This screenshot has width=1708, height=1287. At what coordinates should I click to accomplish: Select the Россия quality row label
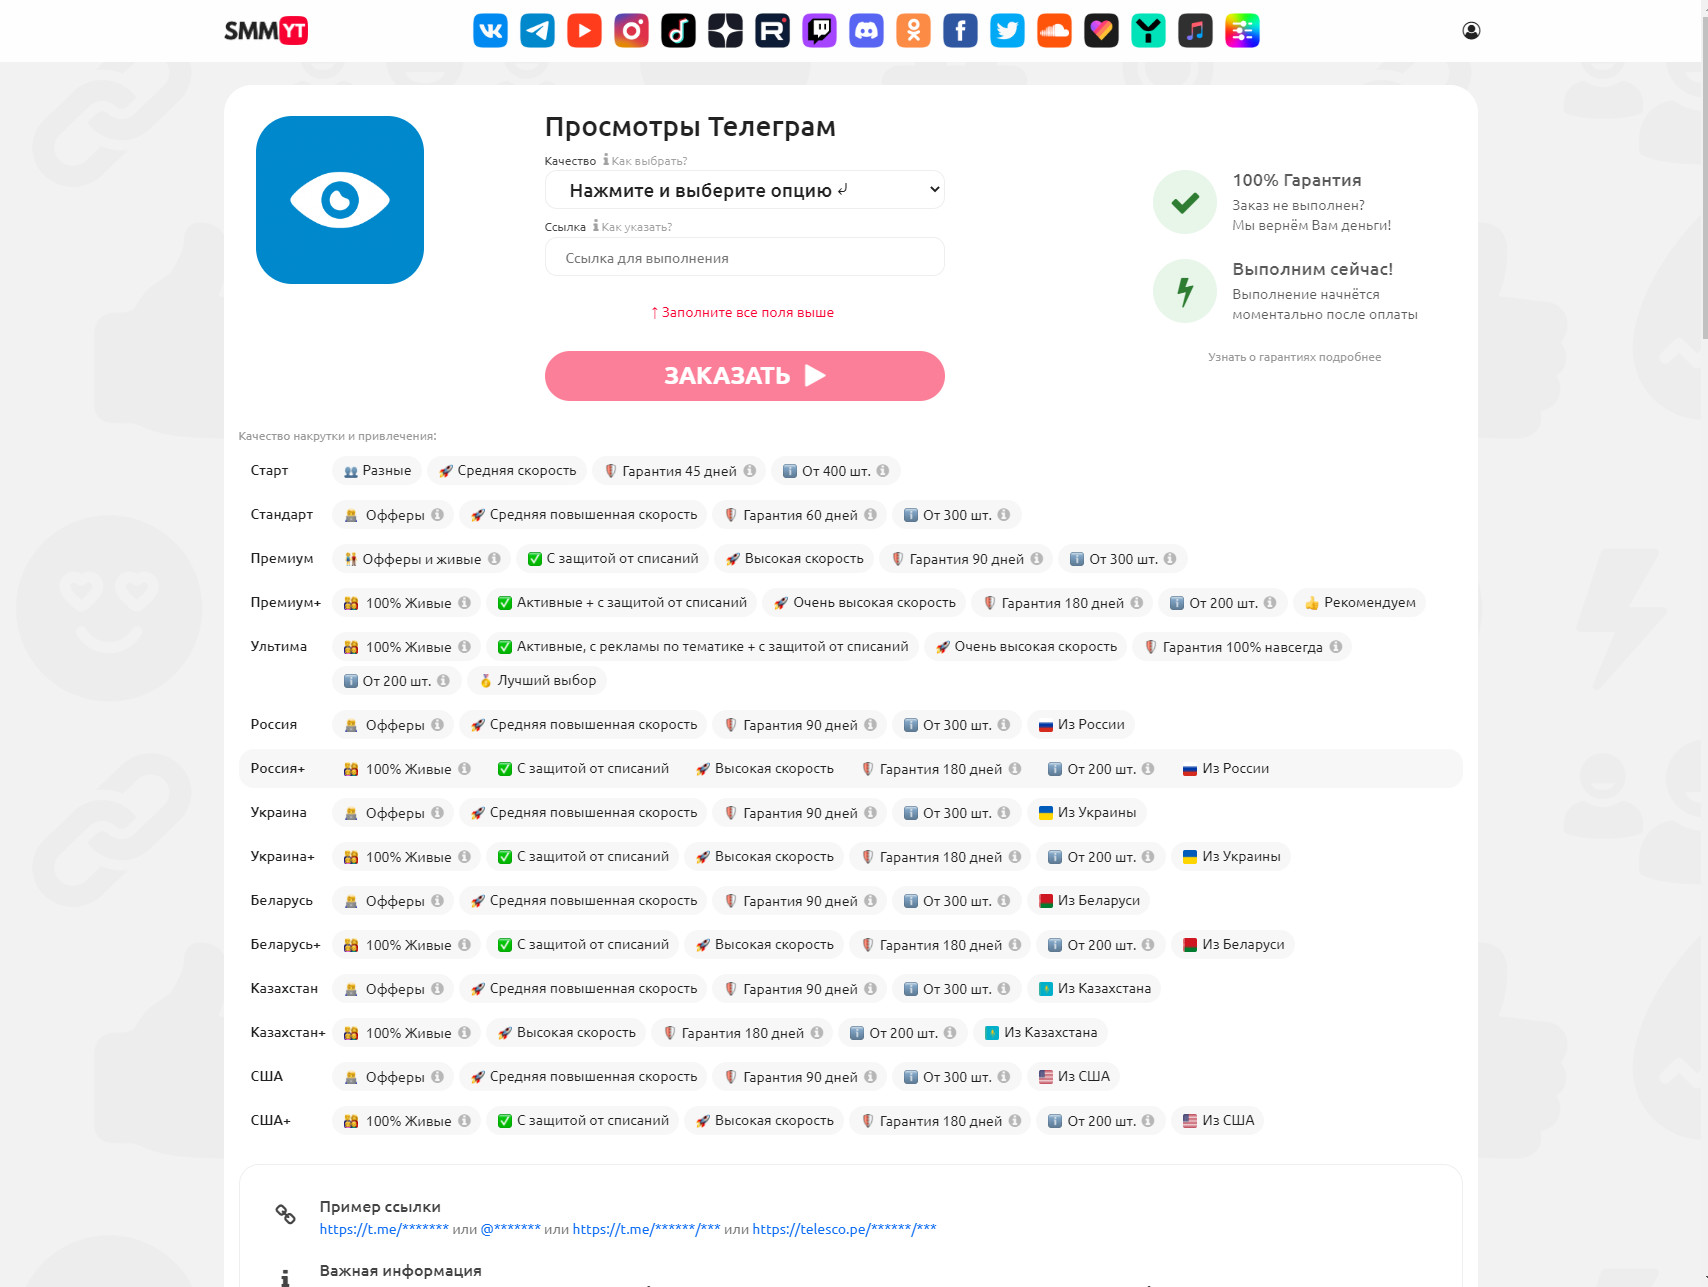pyautogui.click(x=274, y=725)
